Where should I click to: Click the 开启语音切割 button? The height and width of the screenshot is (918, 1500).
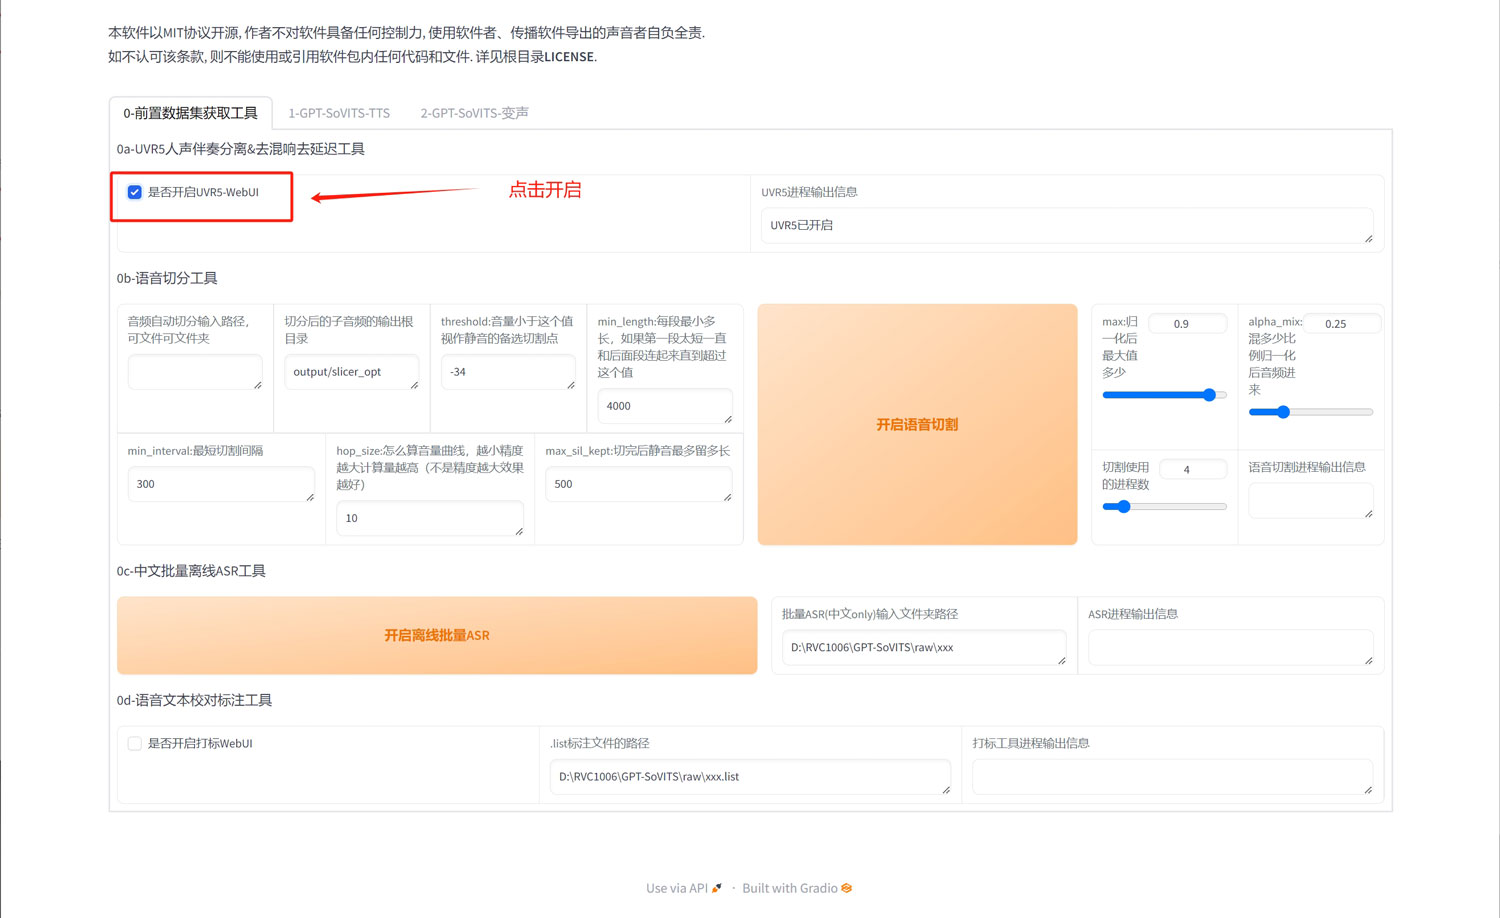(x=917, y=424)
